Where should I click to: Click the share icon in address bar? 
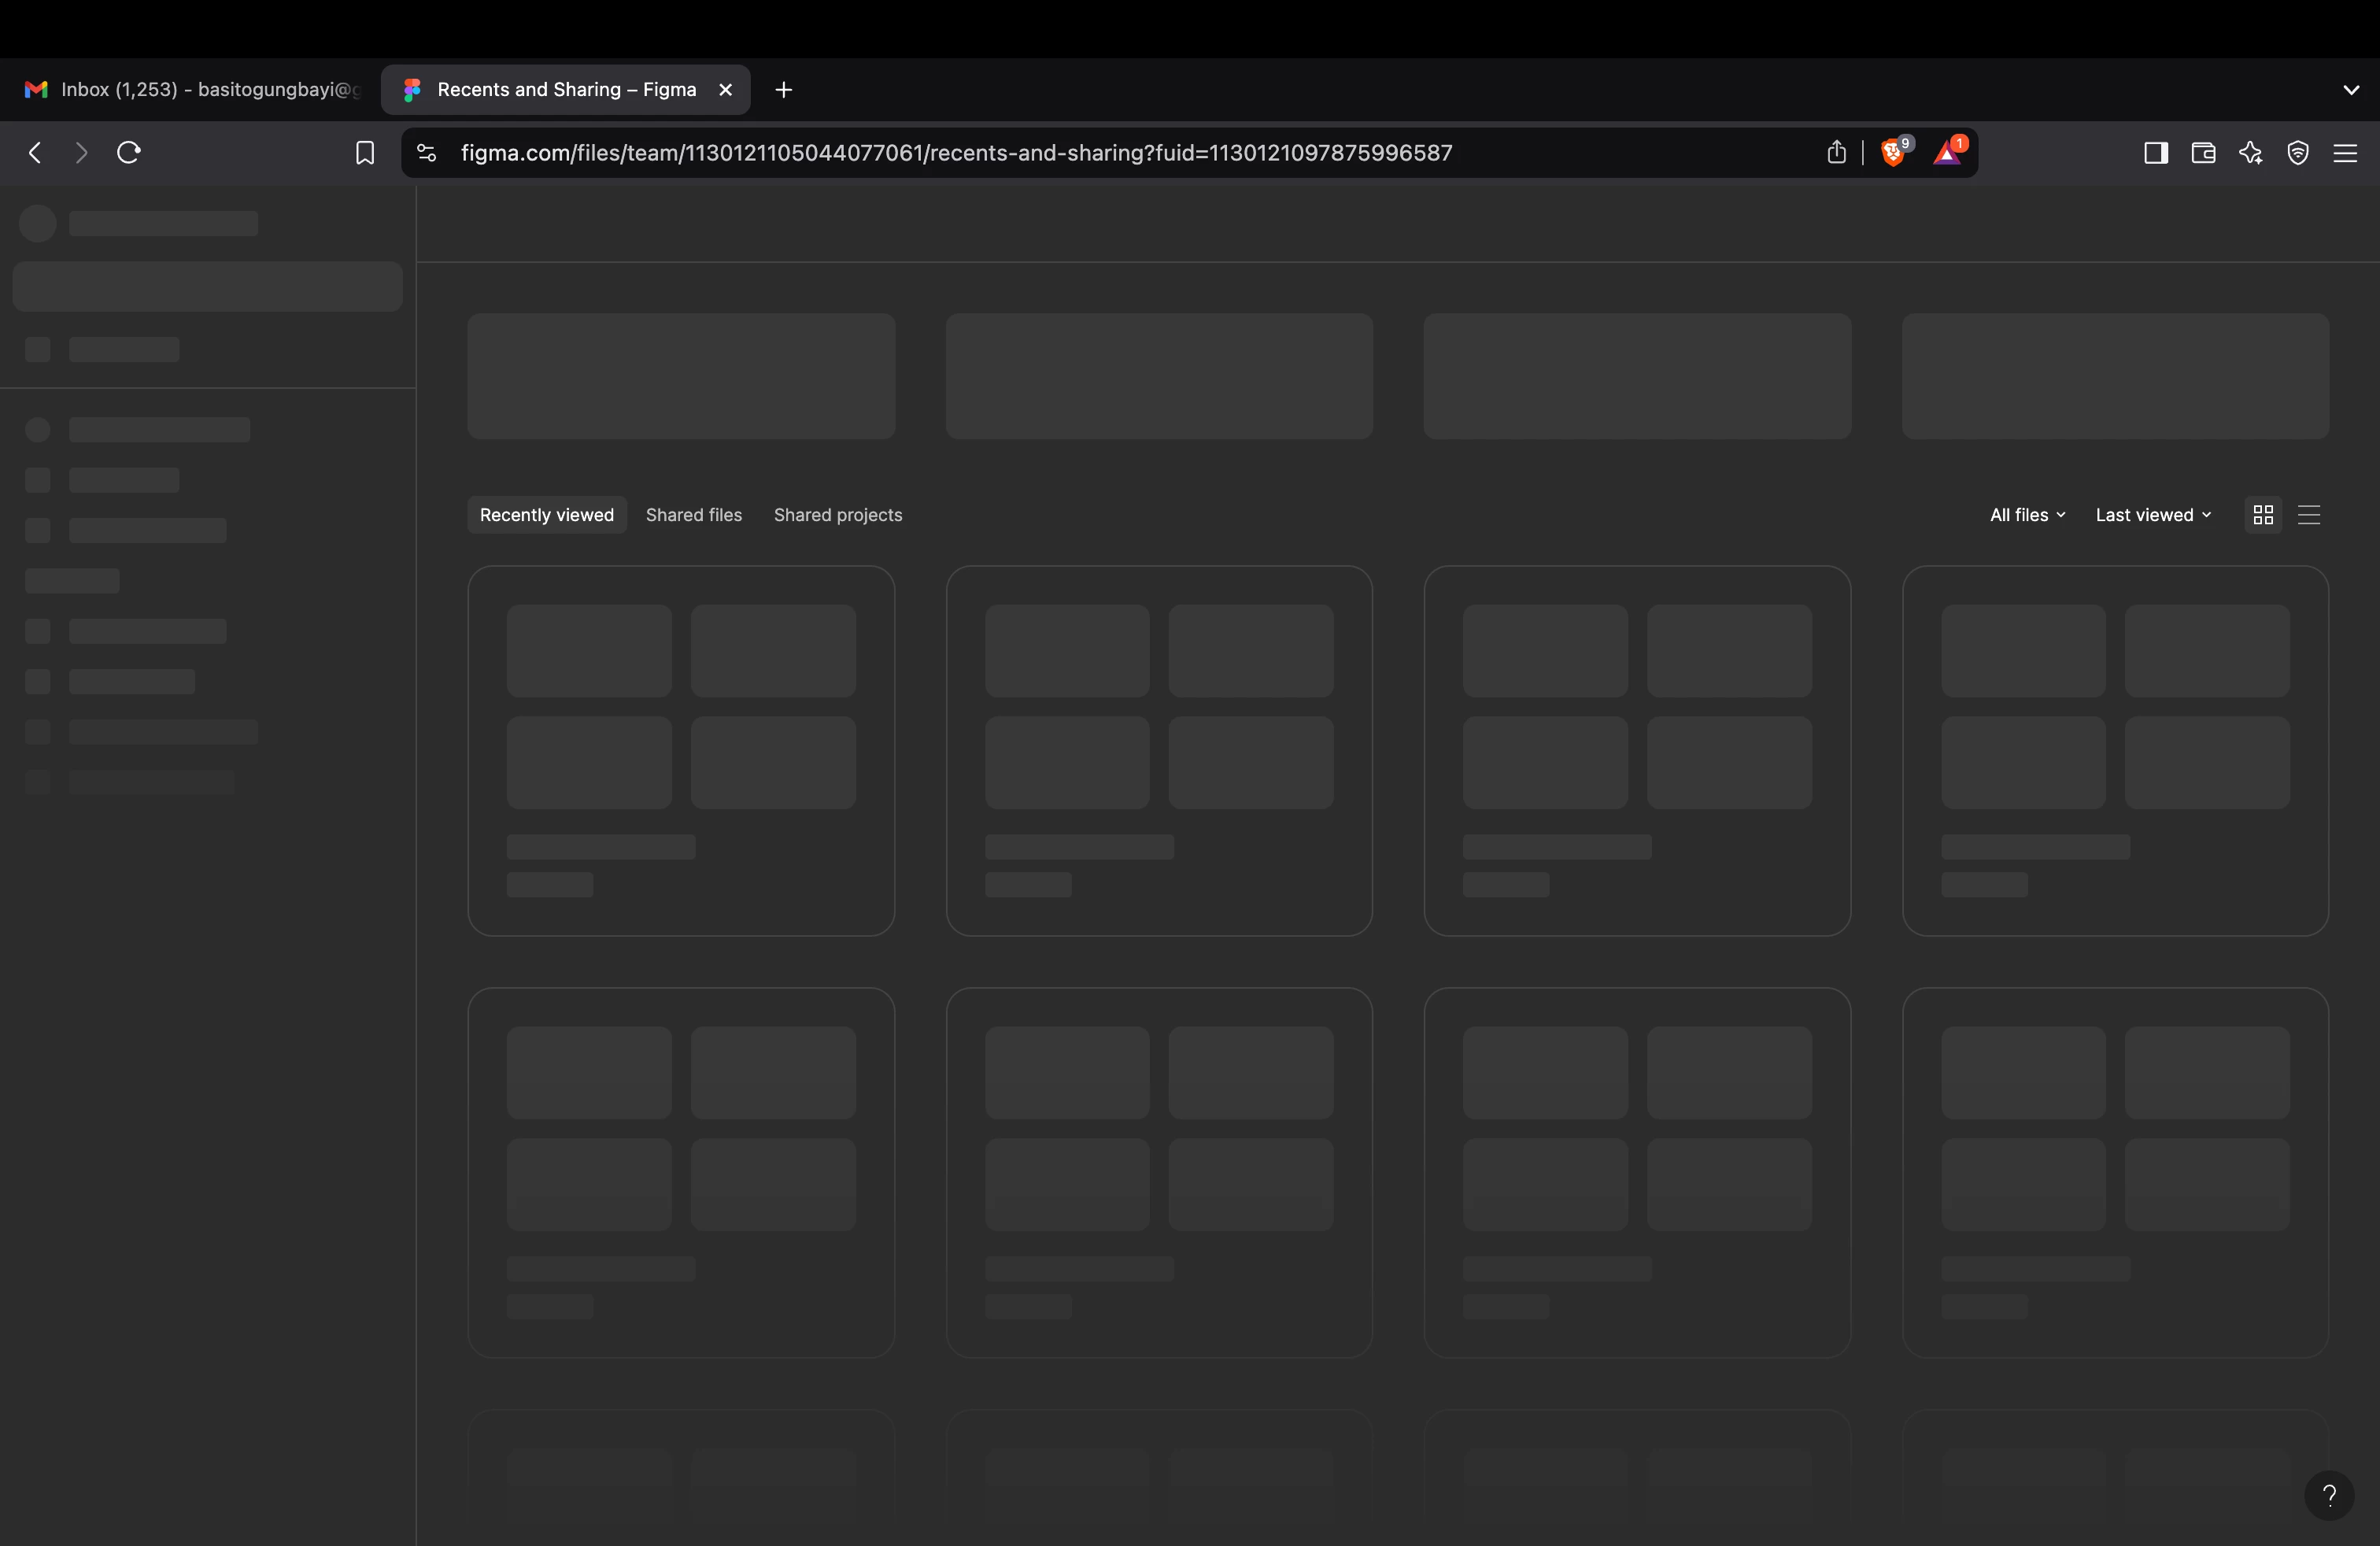tap(1836, 152)
